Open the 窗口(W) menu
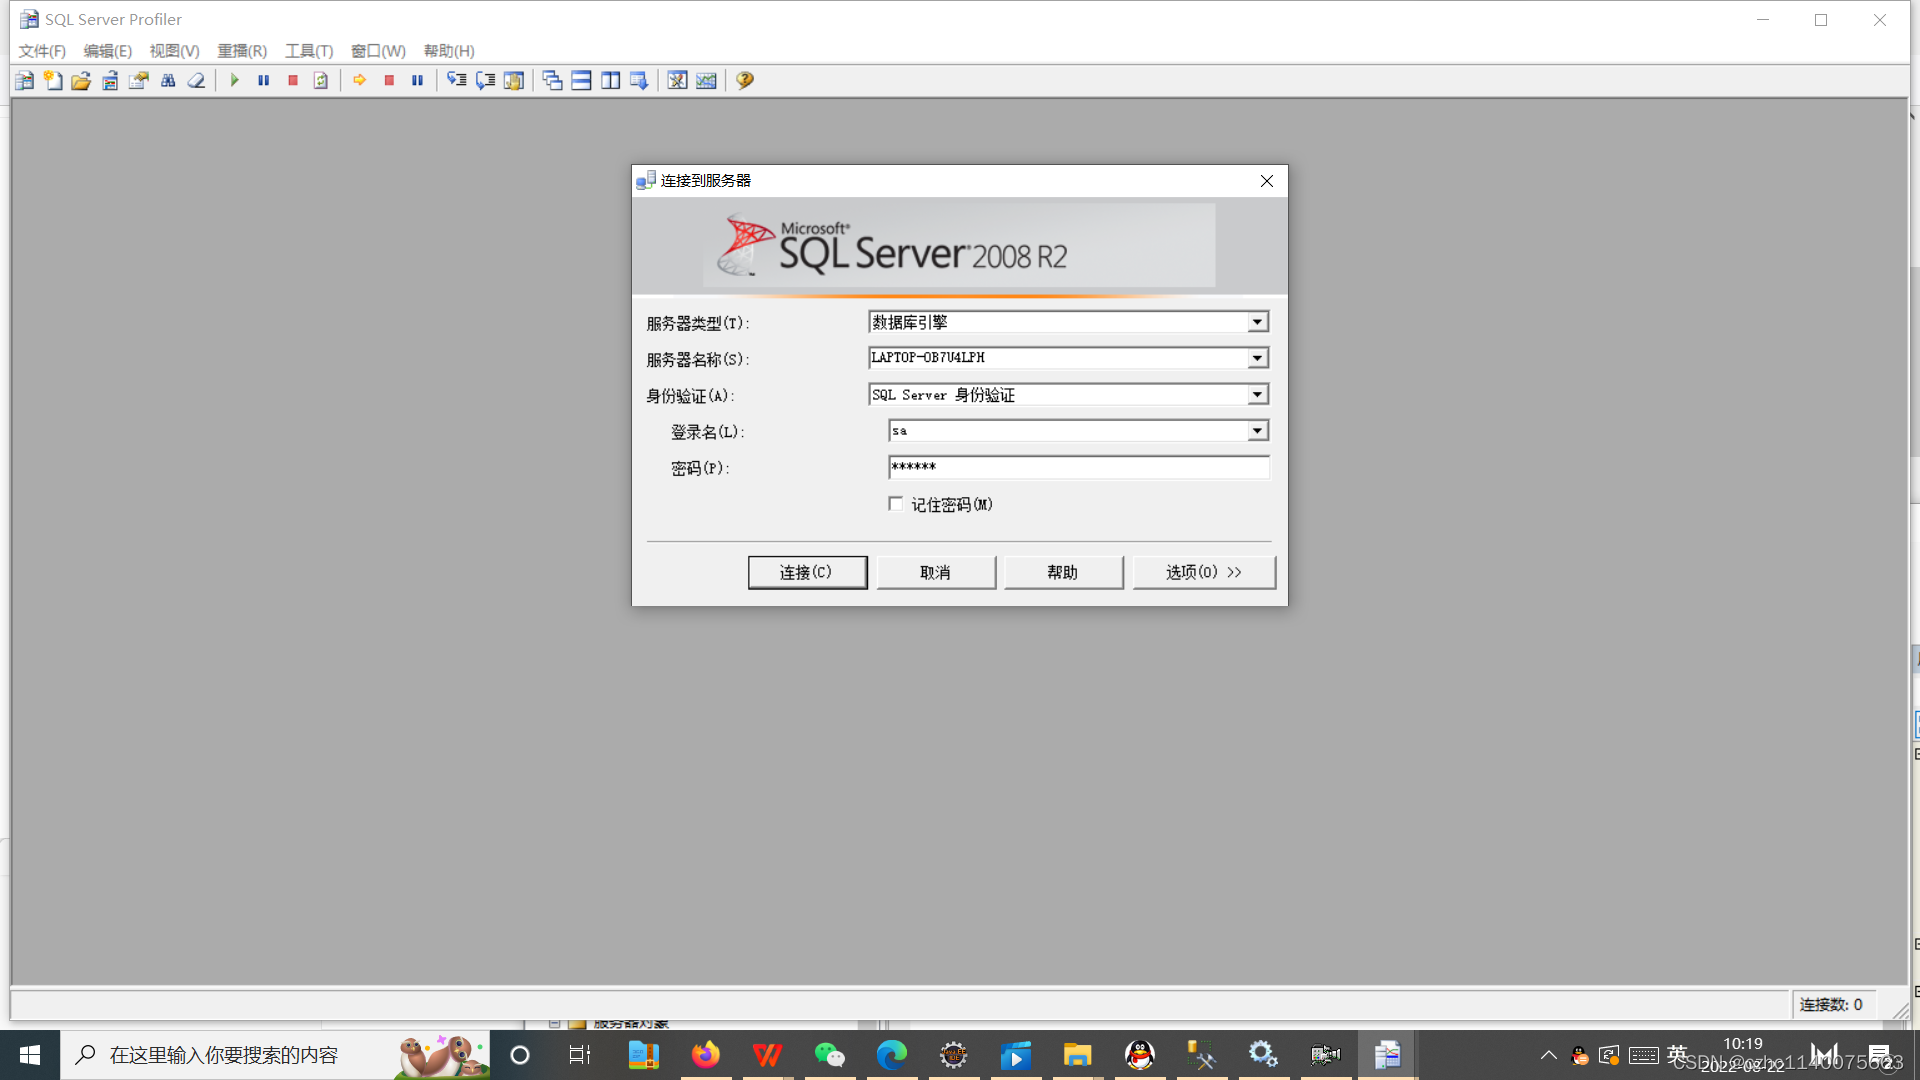Viewport: 1920px width, 1080px height. pyautogui.click(x=378, y=51)
